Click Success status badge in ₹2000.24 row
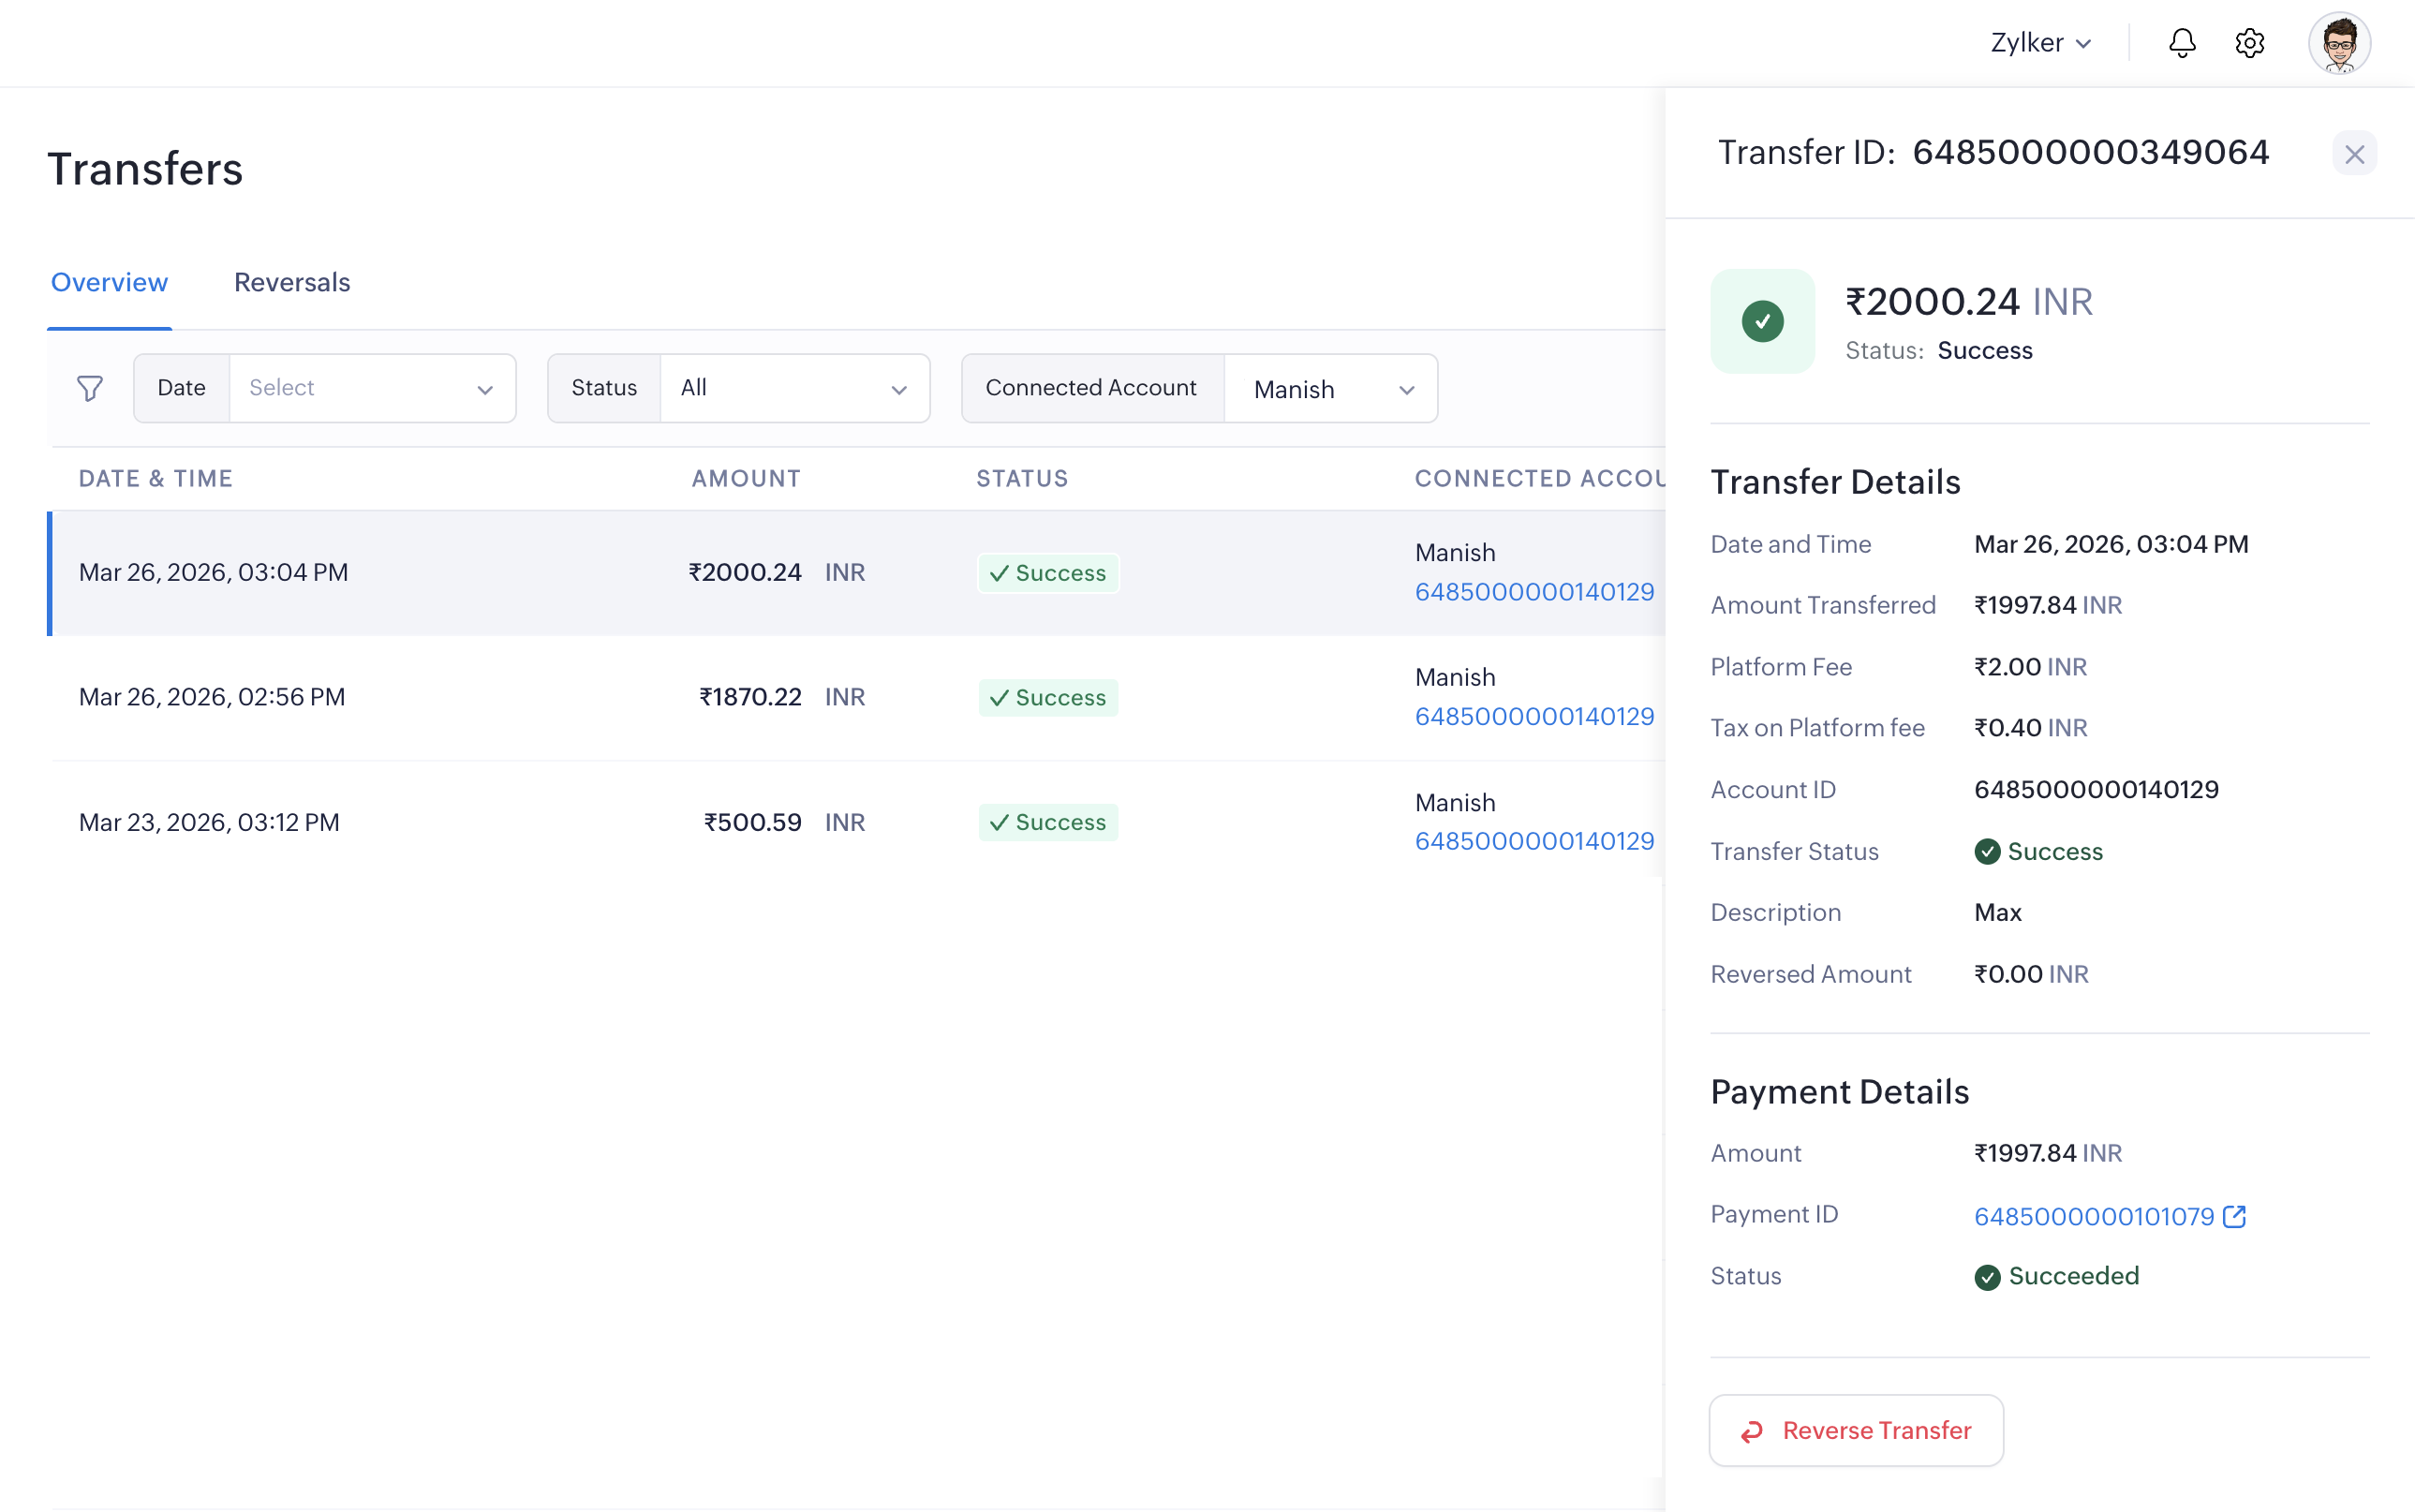 (x=1048, y=573)
